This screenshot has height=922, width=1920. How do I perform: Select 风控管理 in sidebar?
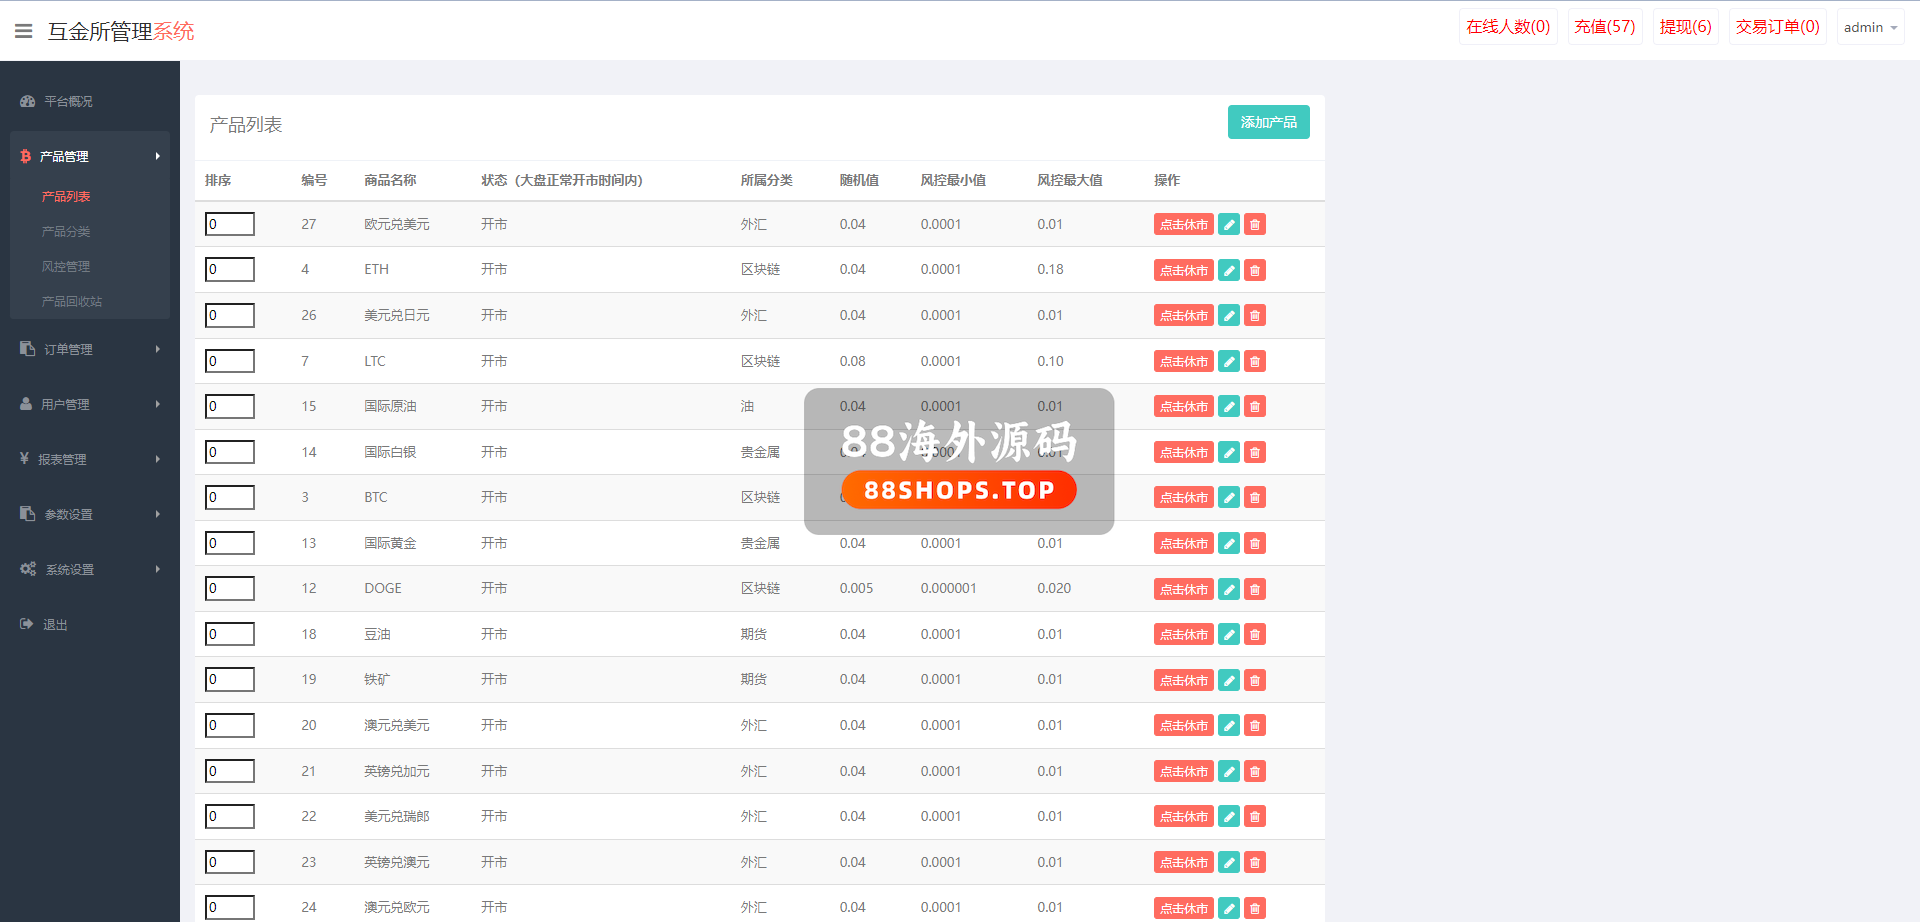[x=66, y=267]
